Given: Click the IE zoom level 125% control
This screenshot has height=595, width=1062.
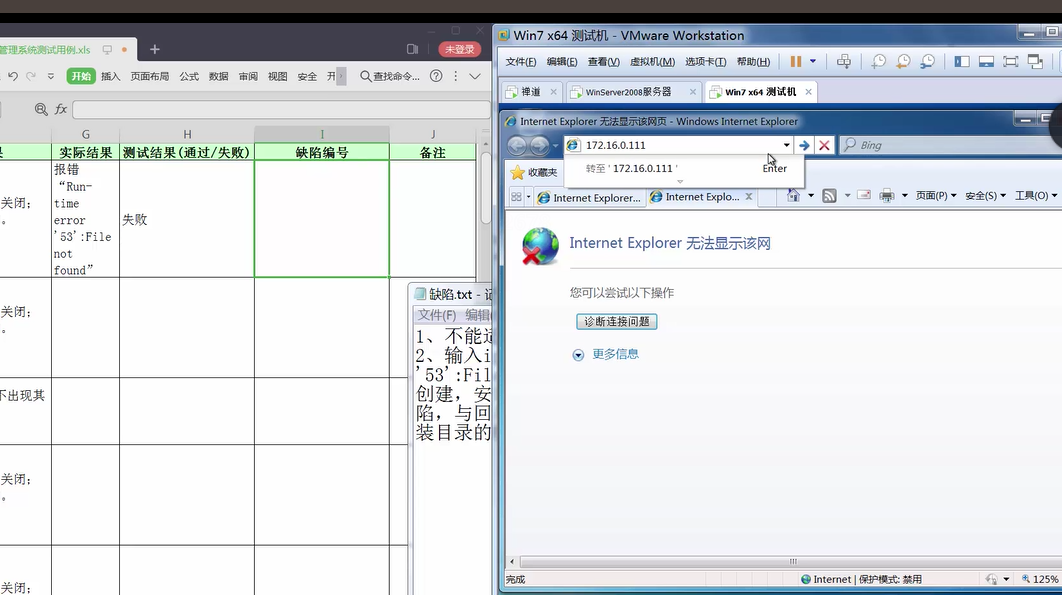Looking at the screenshot, I should pos(1040,579).
